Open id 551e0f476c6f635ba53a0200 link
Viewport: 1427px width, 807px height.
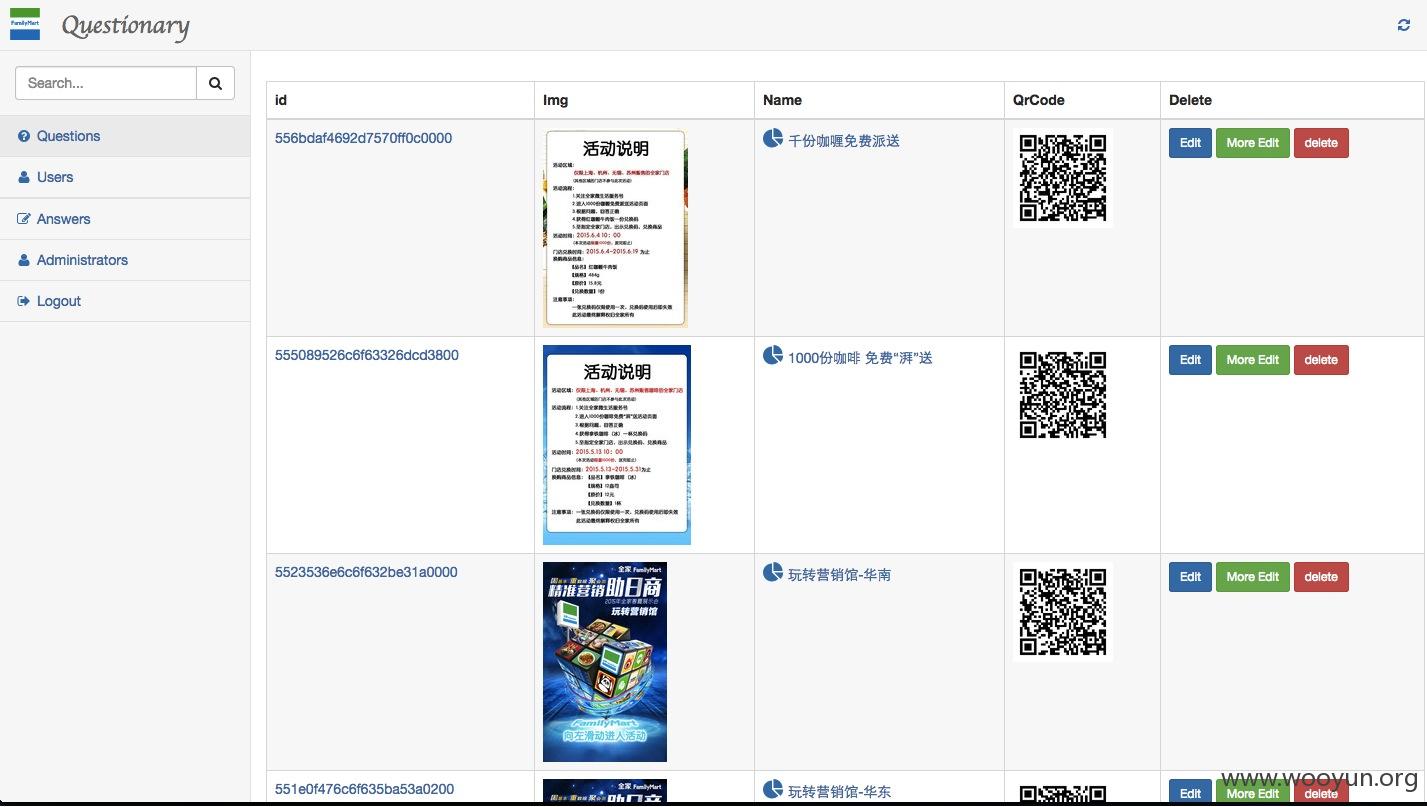pos(364,789)
